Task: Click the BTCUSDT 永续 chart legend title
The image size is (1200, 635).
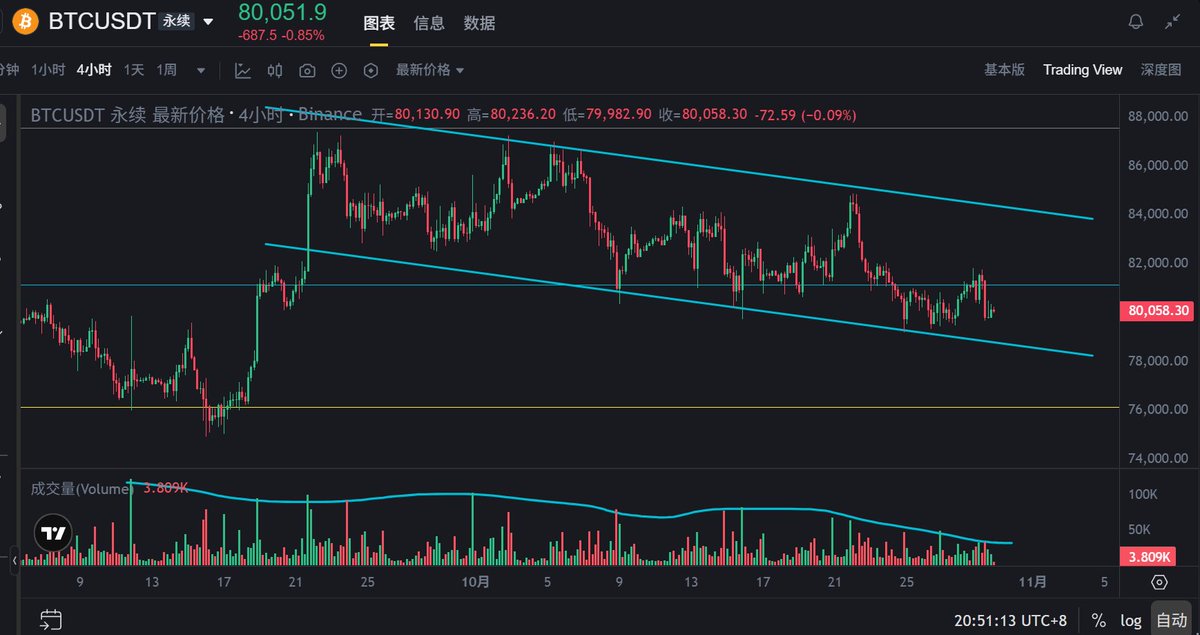Action: [128, 115]
